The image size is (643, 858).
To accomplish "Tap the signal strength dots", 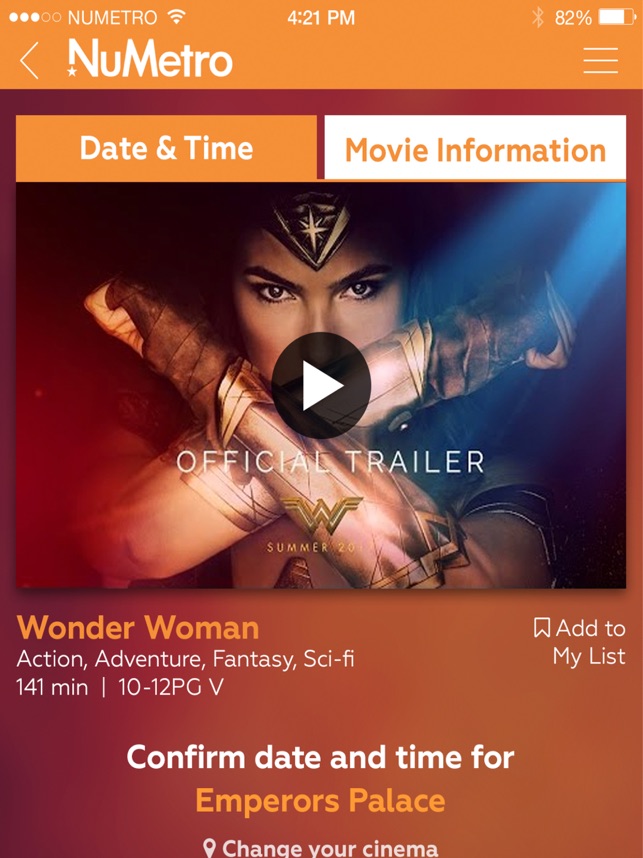I will 34,18.
